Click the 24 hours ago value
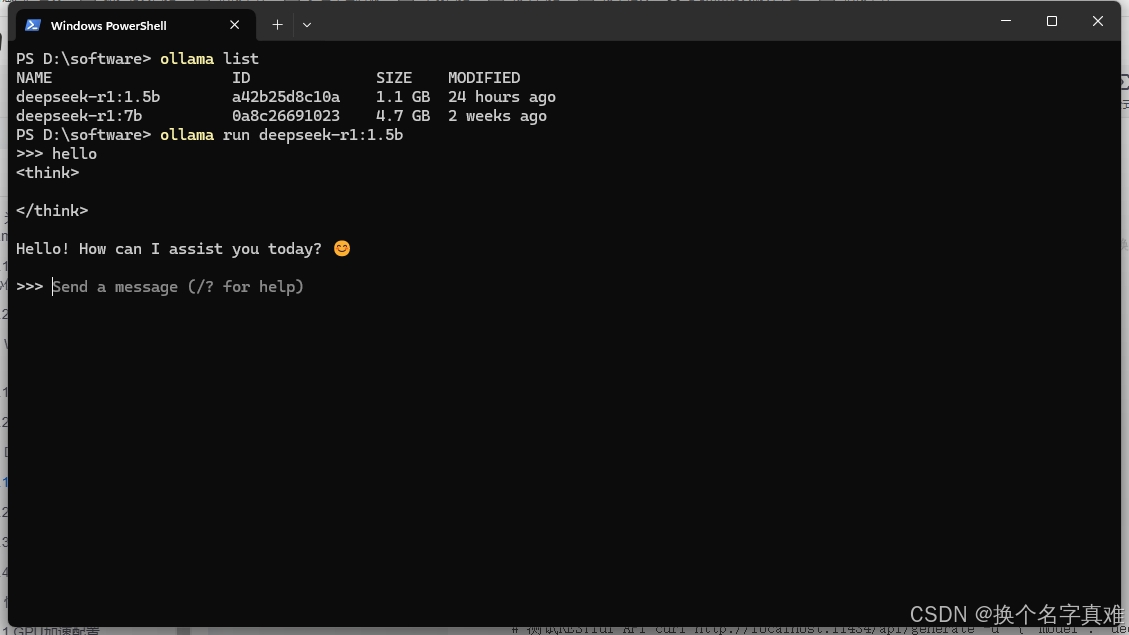1129x635 pixels. pos(502,96)
